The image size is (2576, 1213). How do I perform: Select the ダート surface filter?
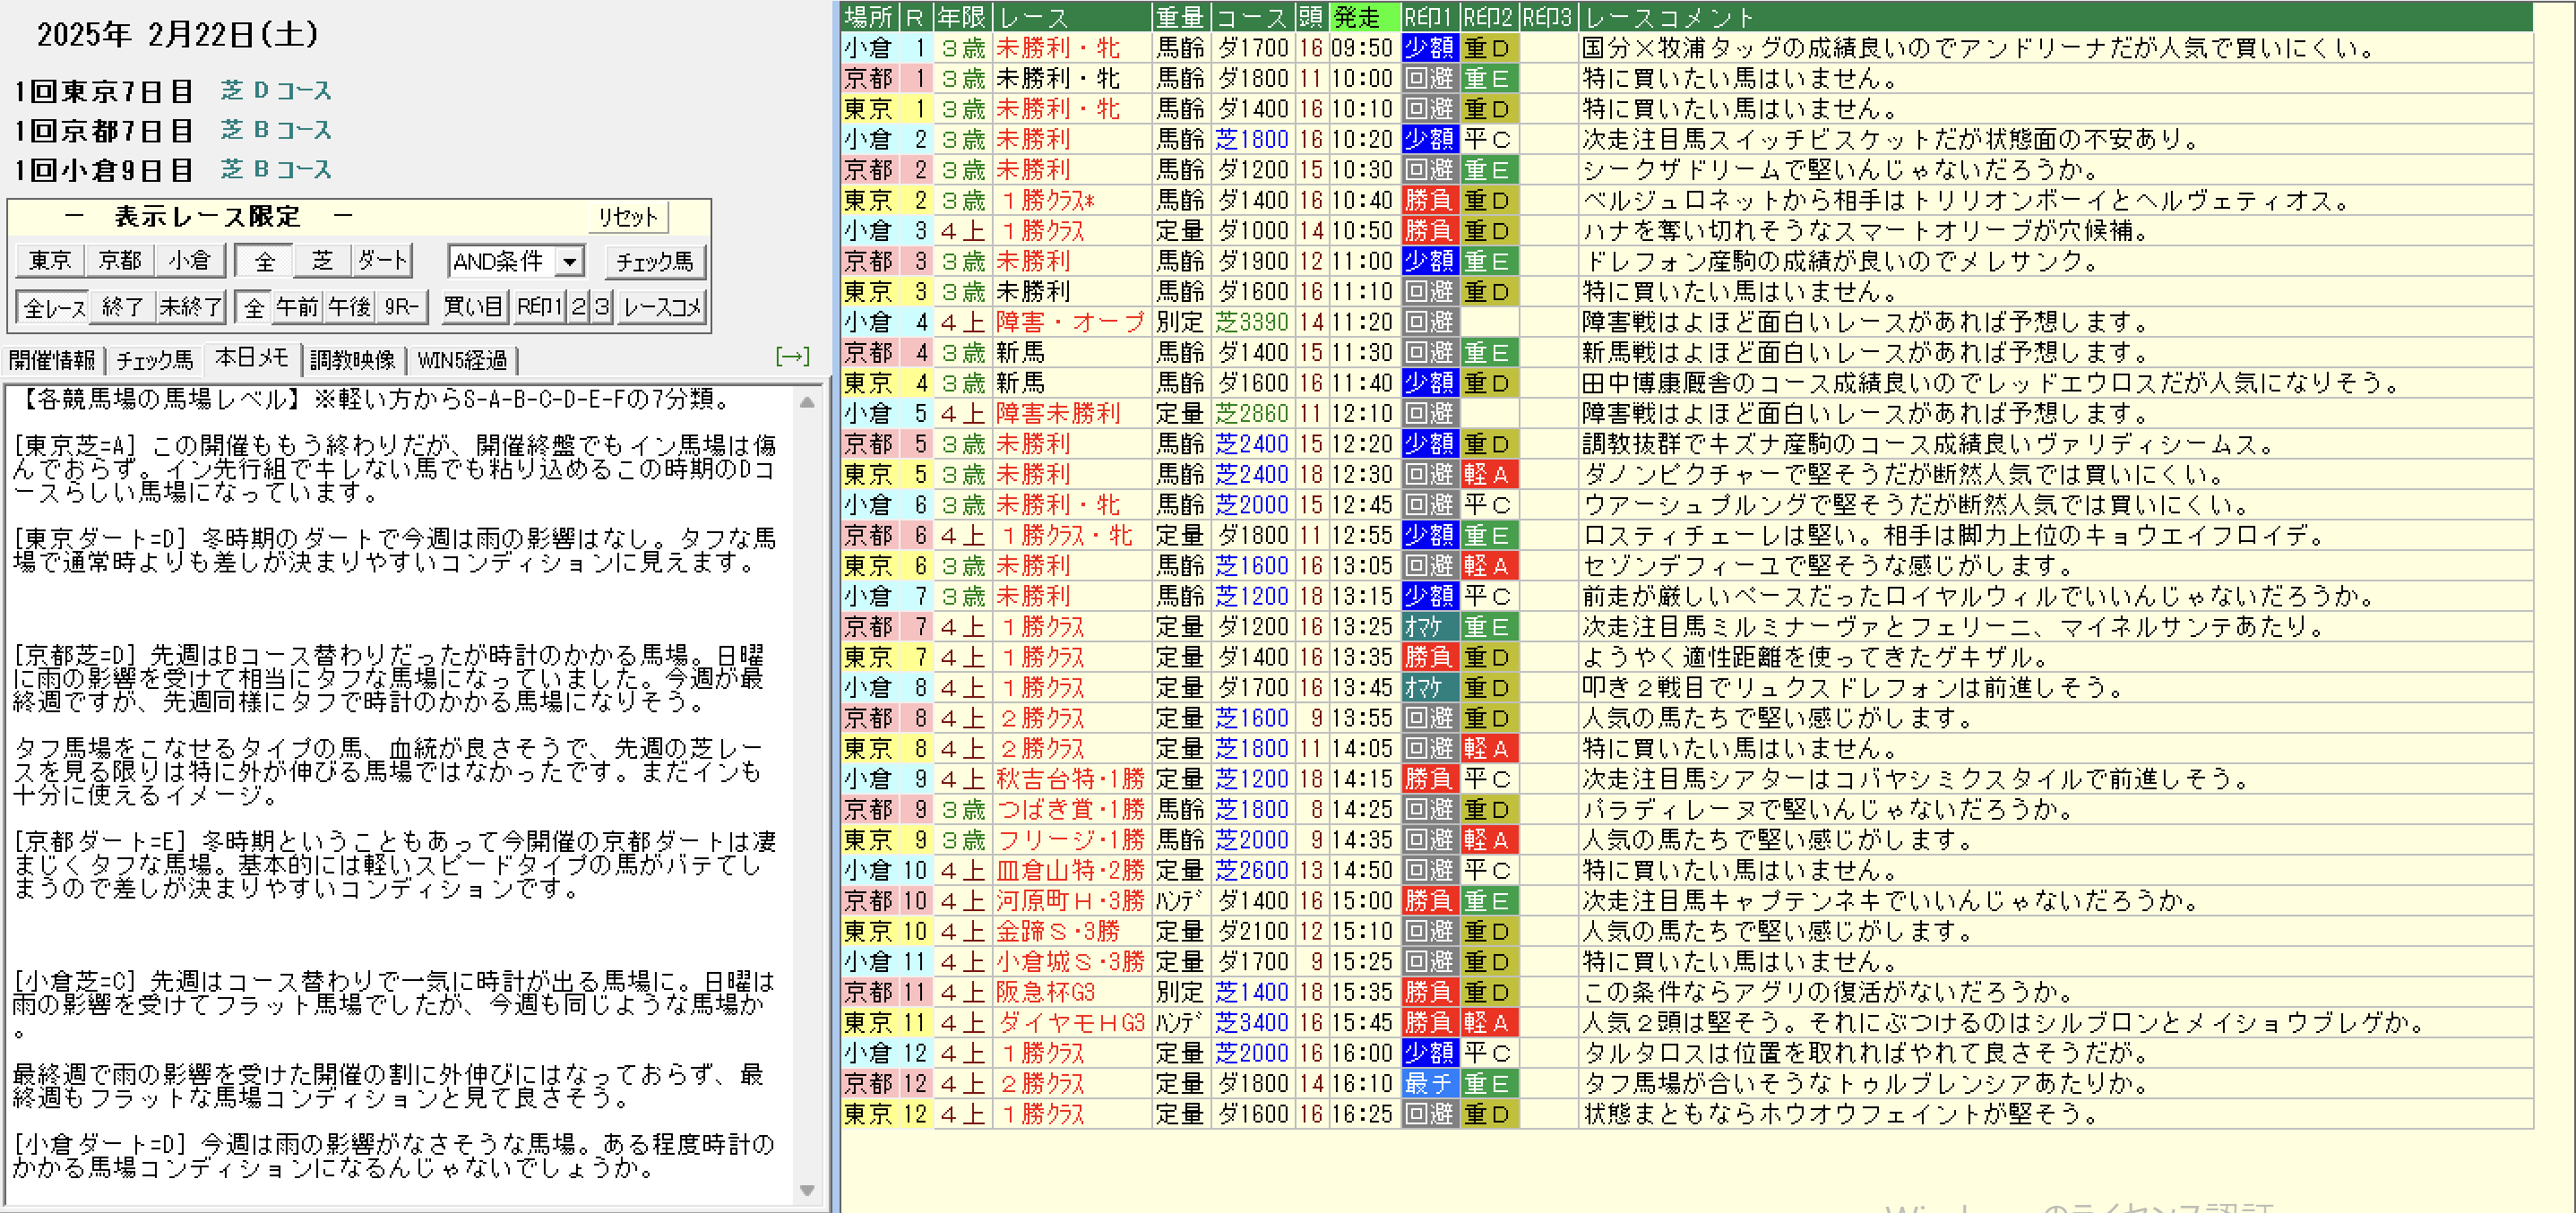tap(382, 260)
